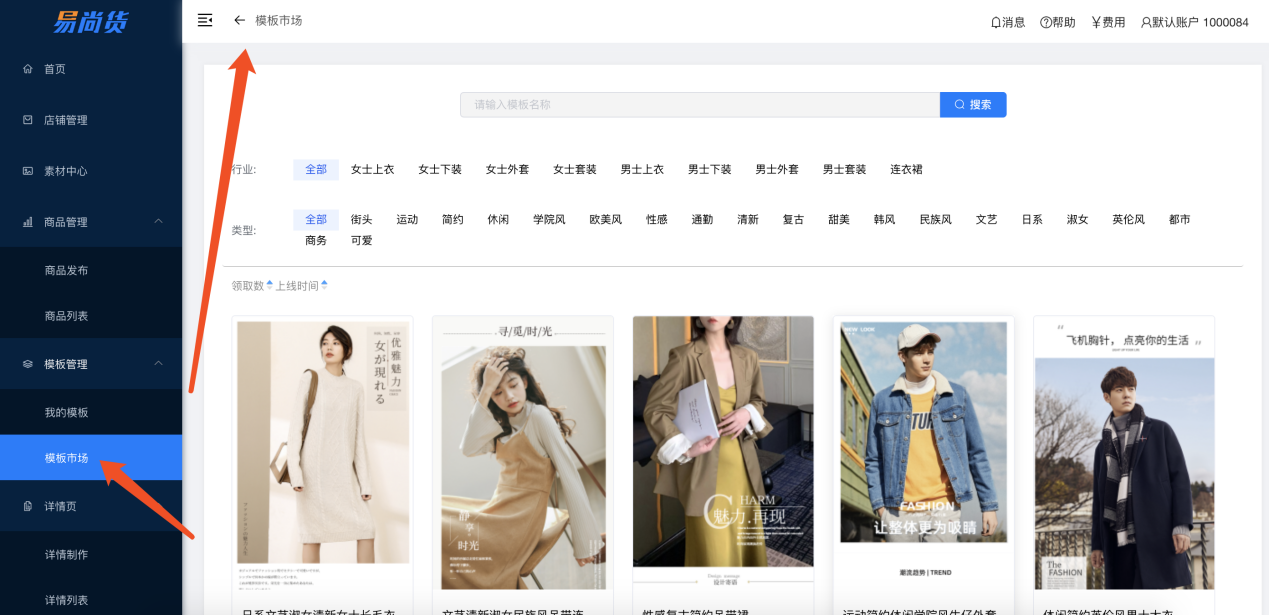Collapse the 商品管理 submenu chevron
This screenshot has height=615, width=1269.
pos(158,222)
